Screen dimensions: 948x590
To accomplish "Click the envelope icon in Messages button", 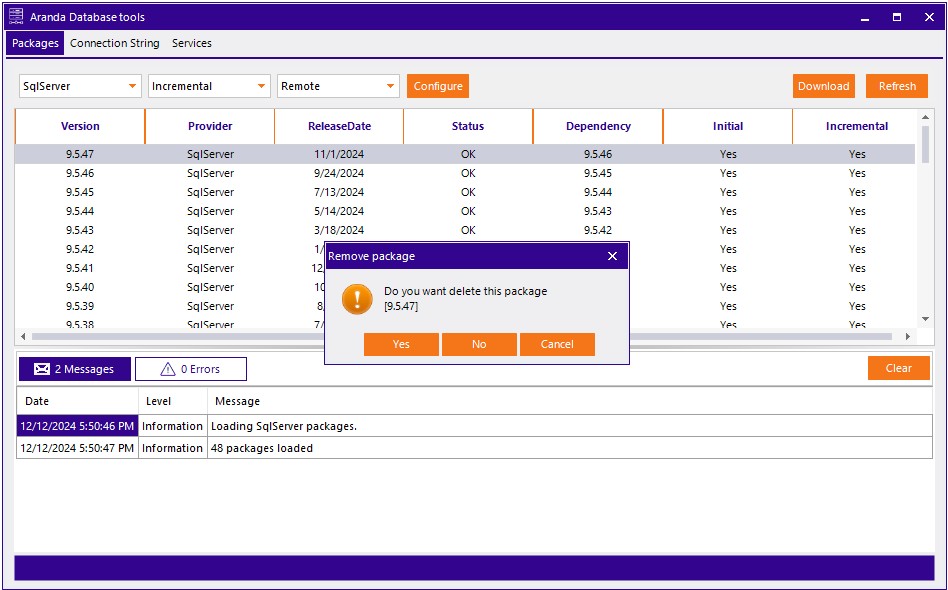I will (42, 369).
